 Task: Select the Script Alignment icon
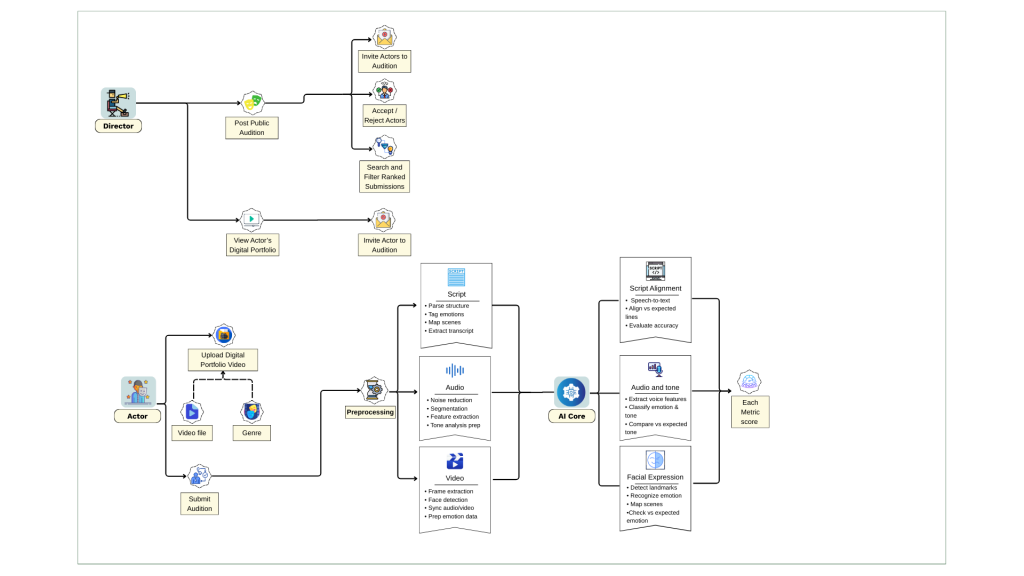(655, 270)
